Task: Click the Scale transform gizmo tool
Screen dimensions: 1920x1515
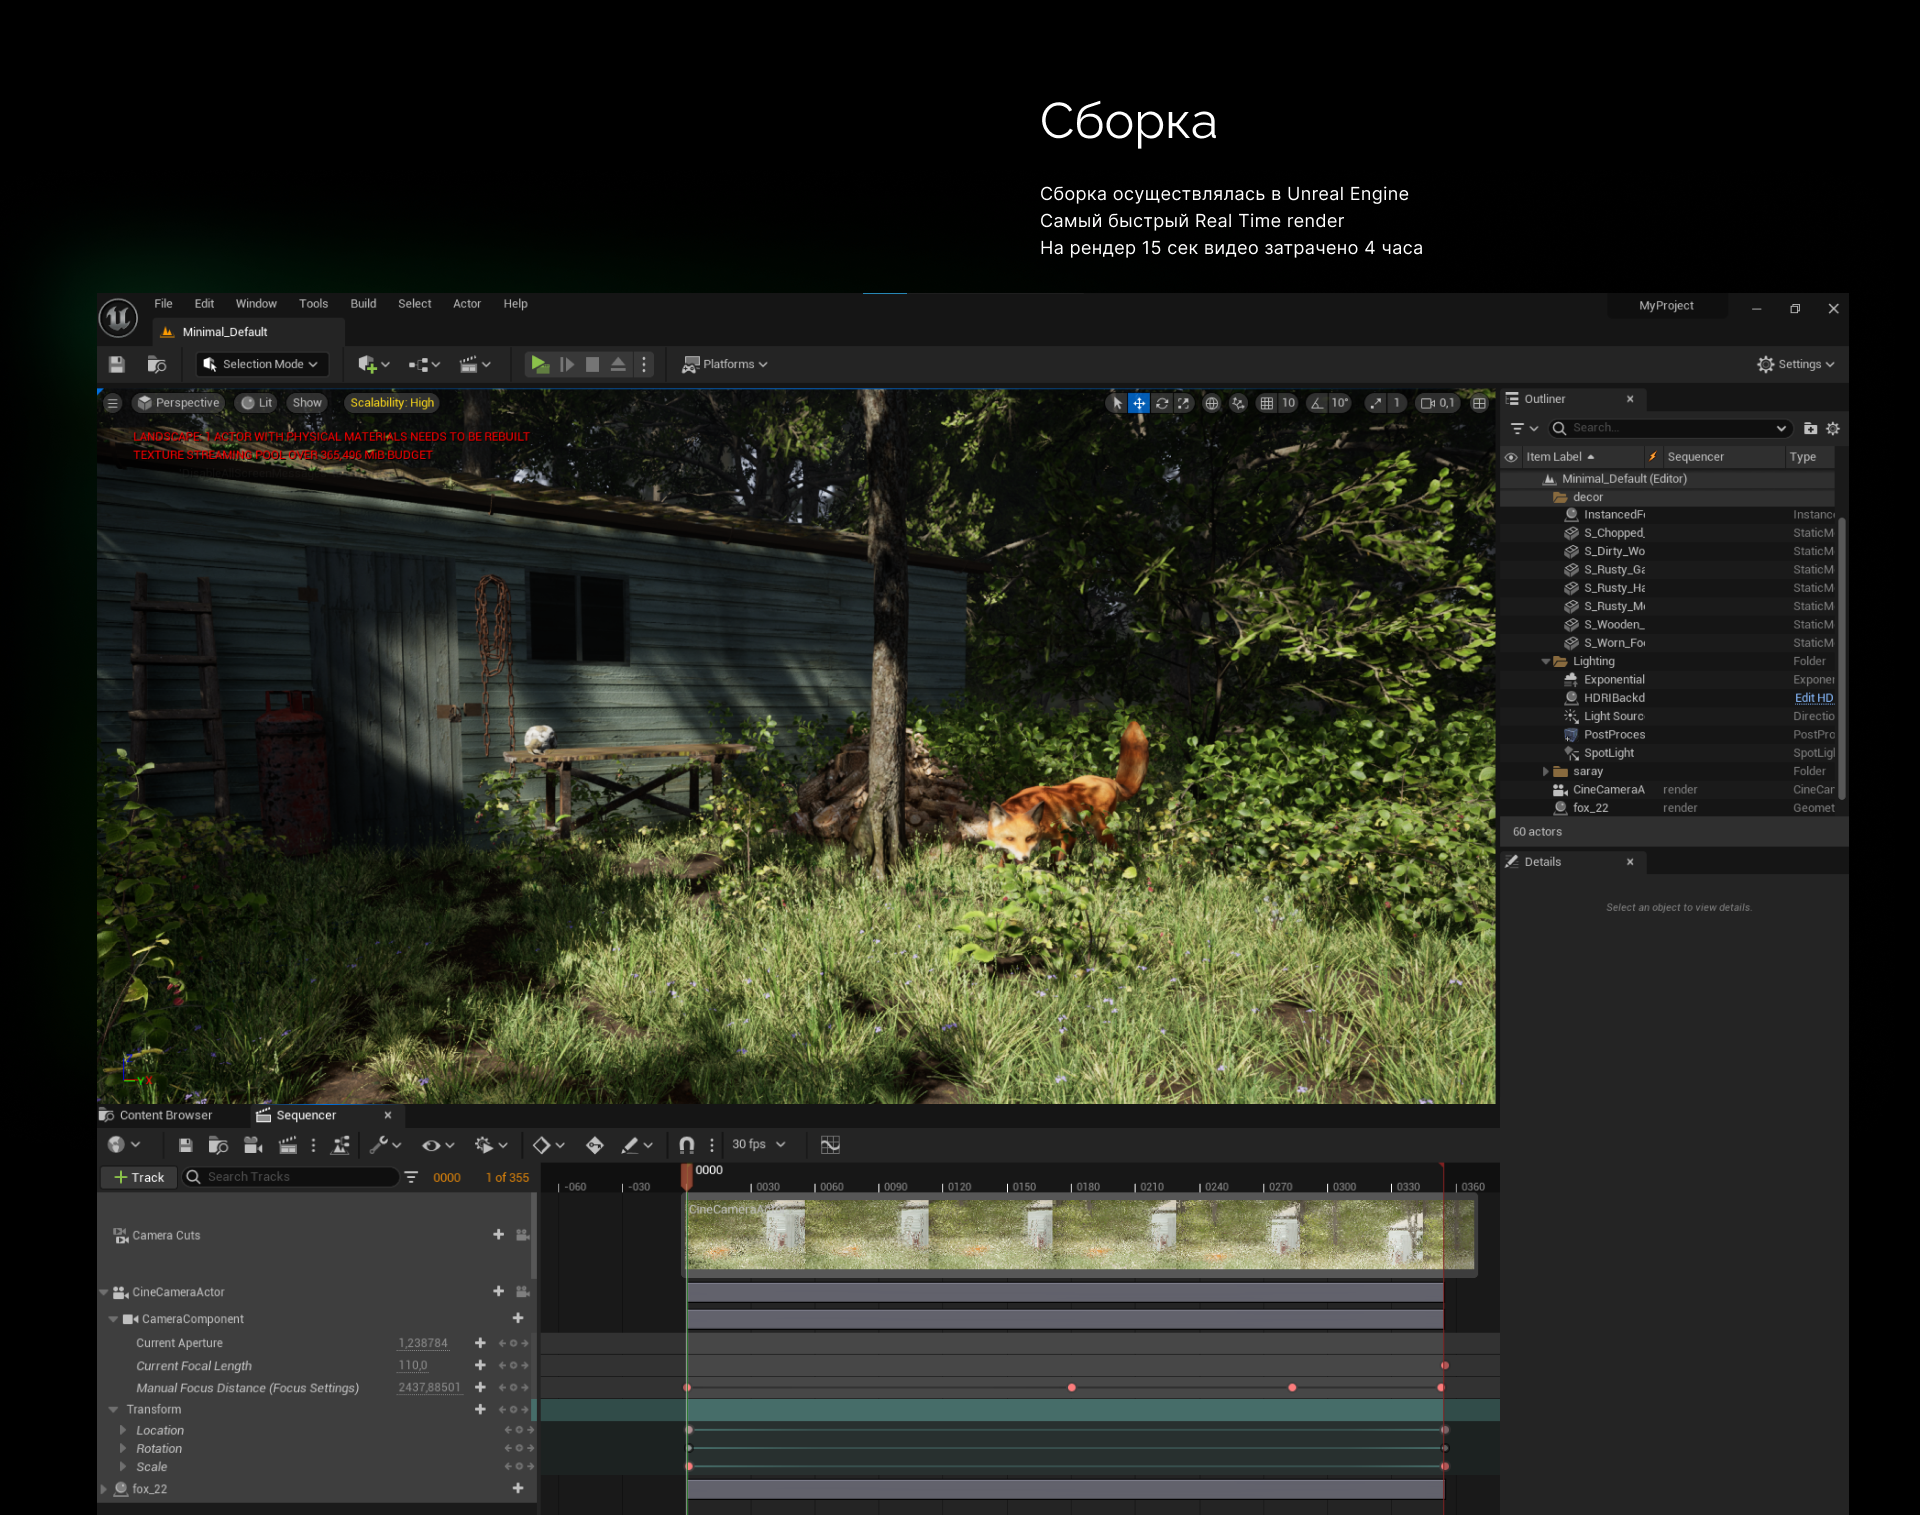Action: (x=1184, y=403)
